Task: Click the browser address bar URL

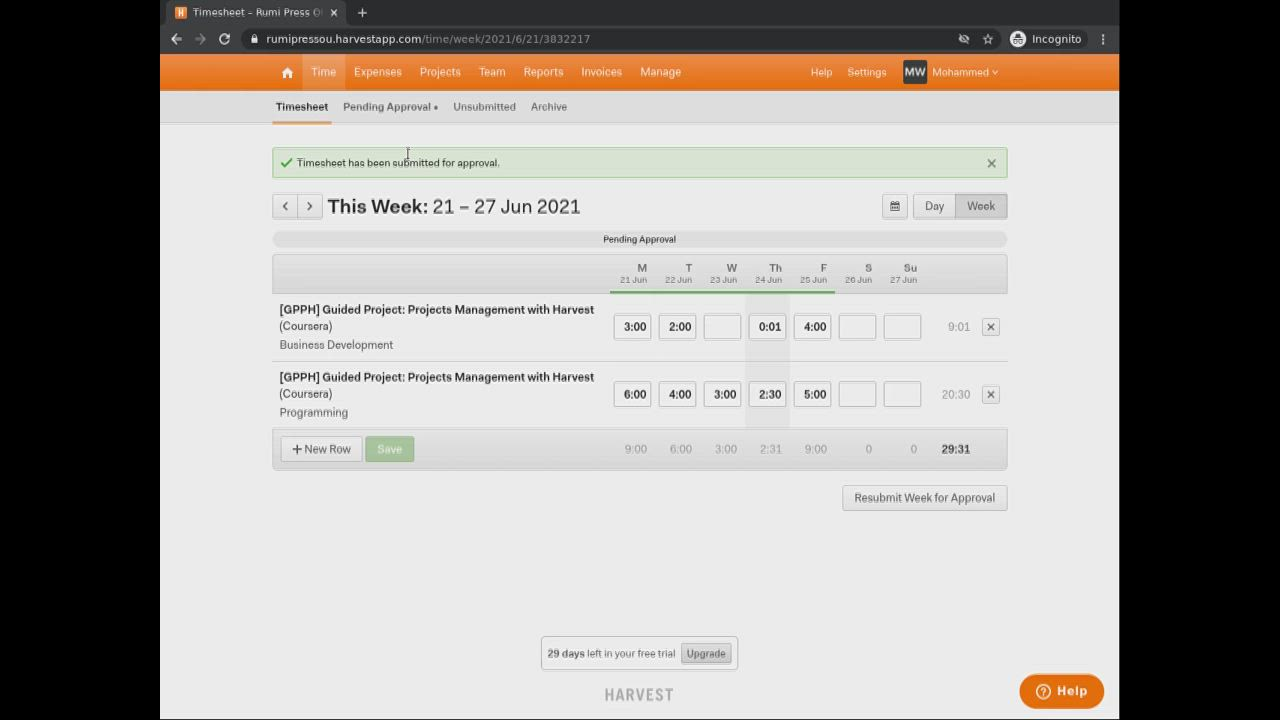Action: pyautogui.click(x=428, y=39)
